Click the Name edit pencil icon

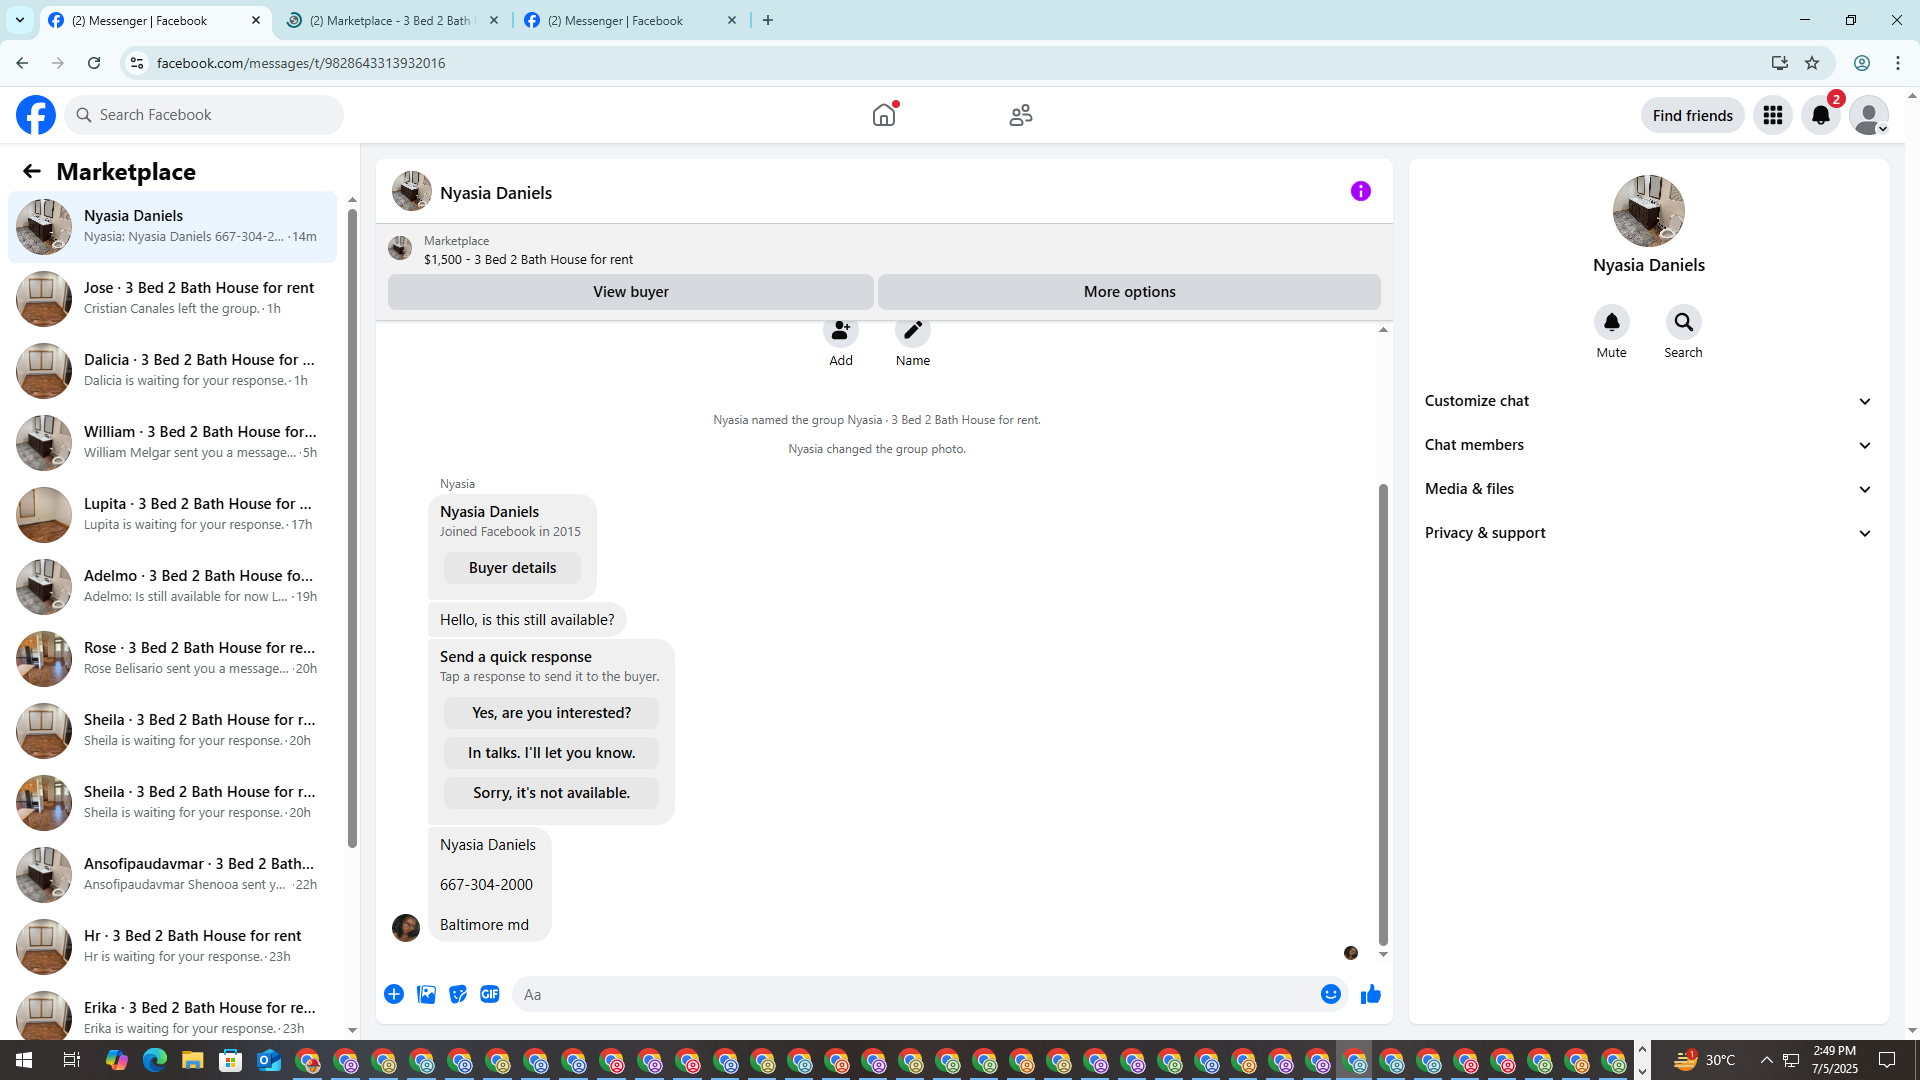point(912,331)
